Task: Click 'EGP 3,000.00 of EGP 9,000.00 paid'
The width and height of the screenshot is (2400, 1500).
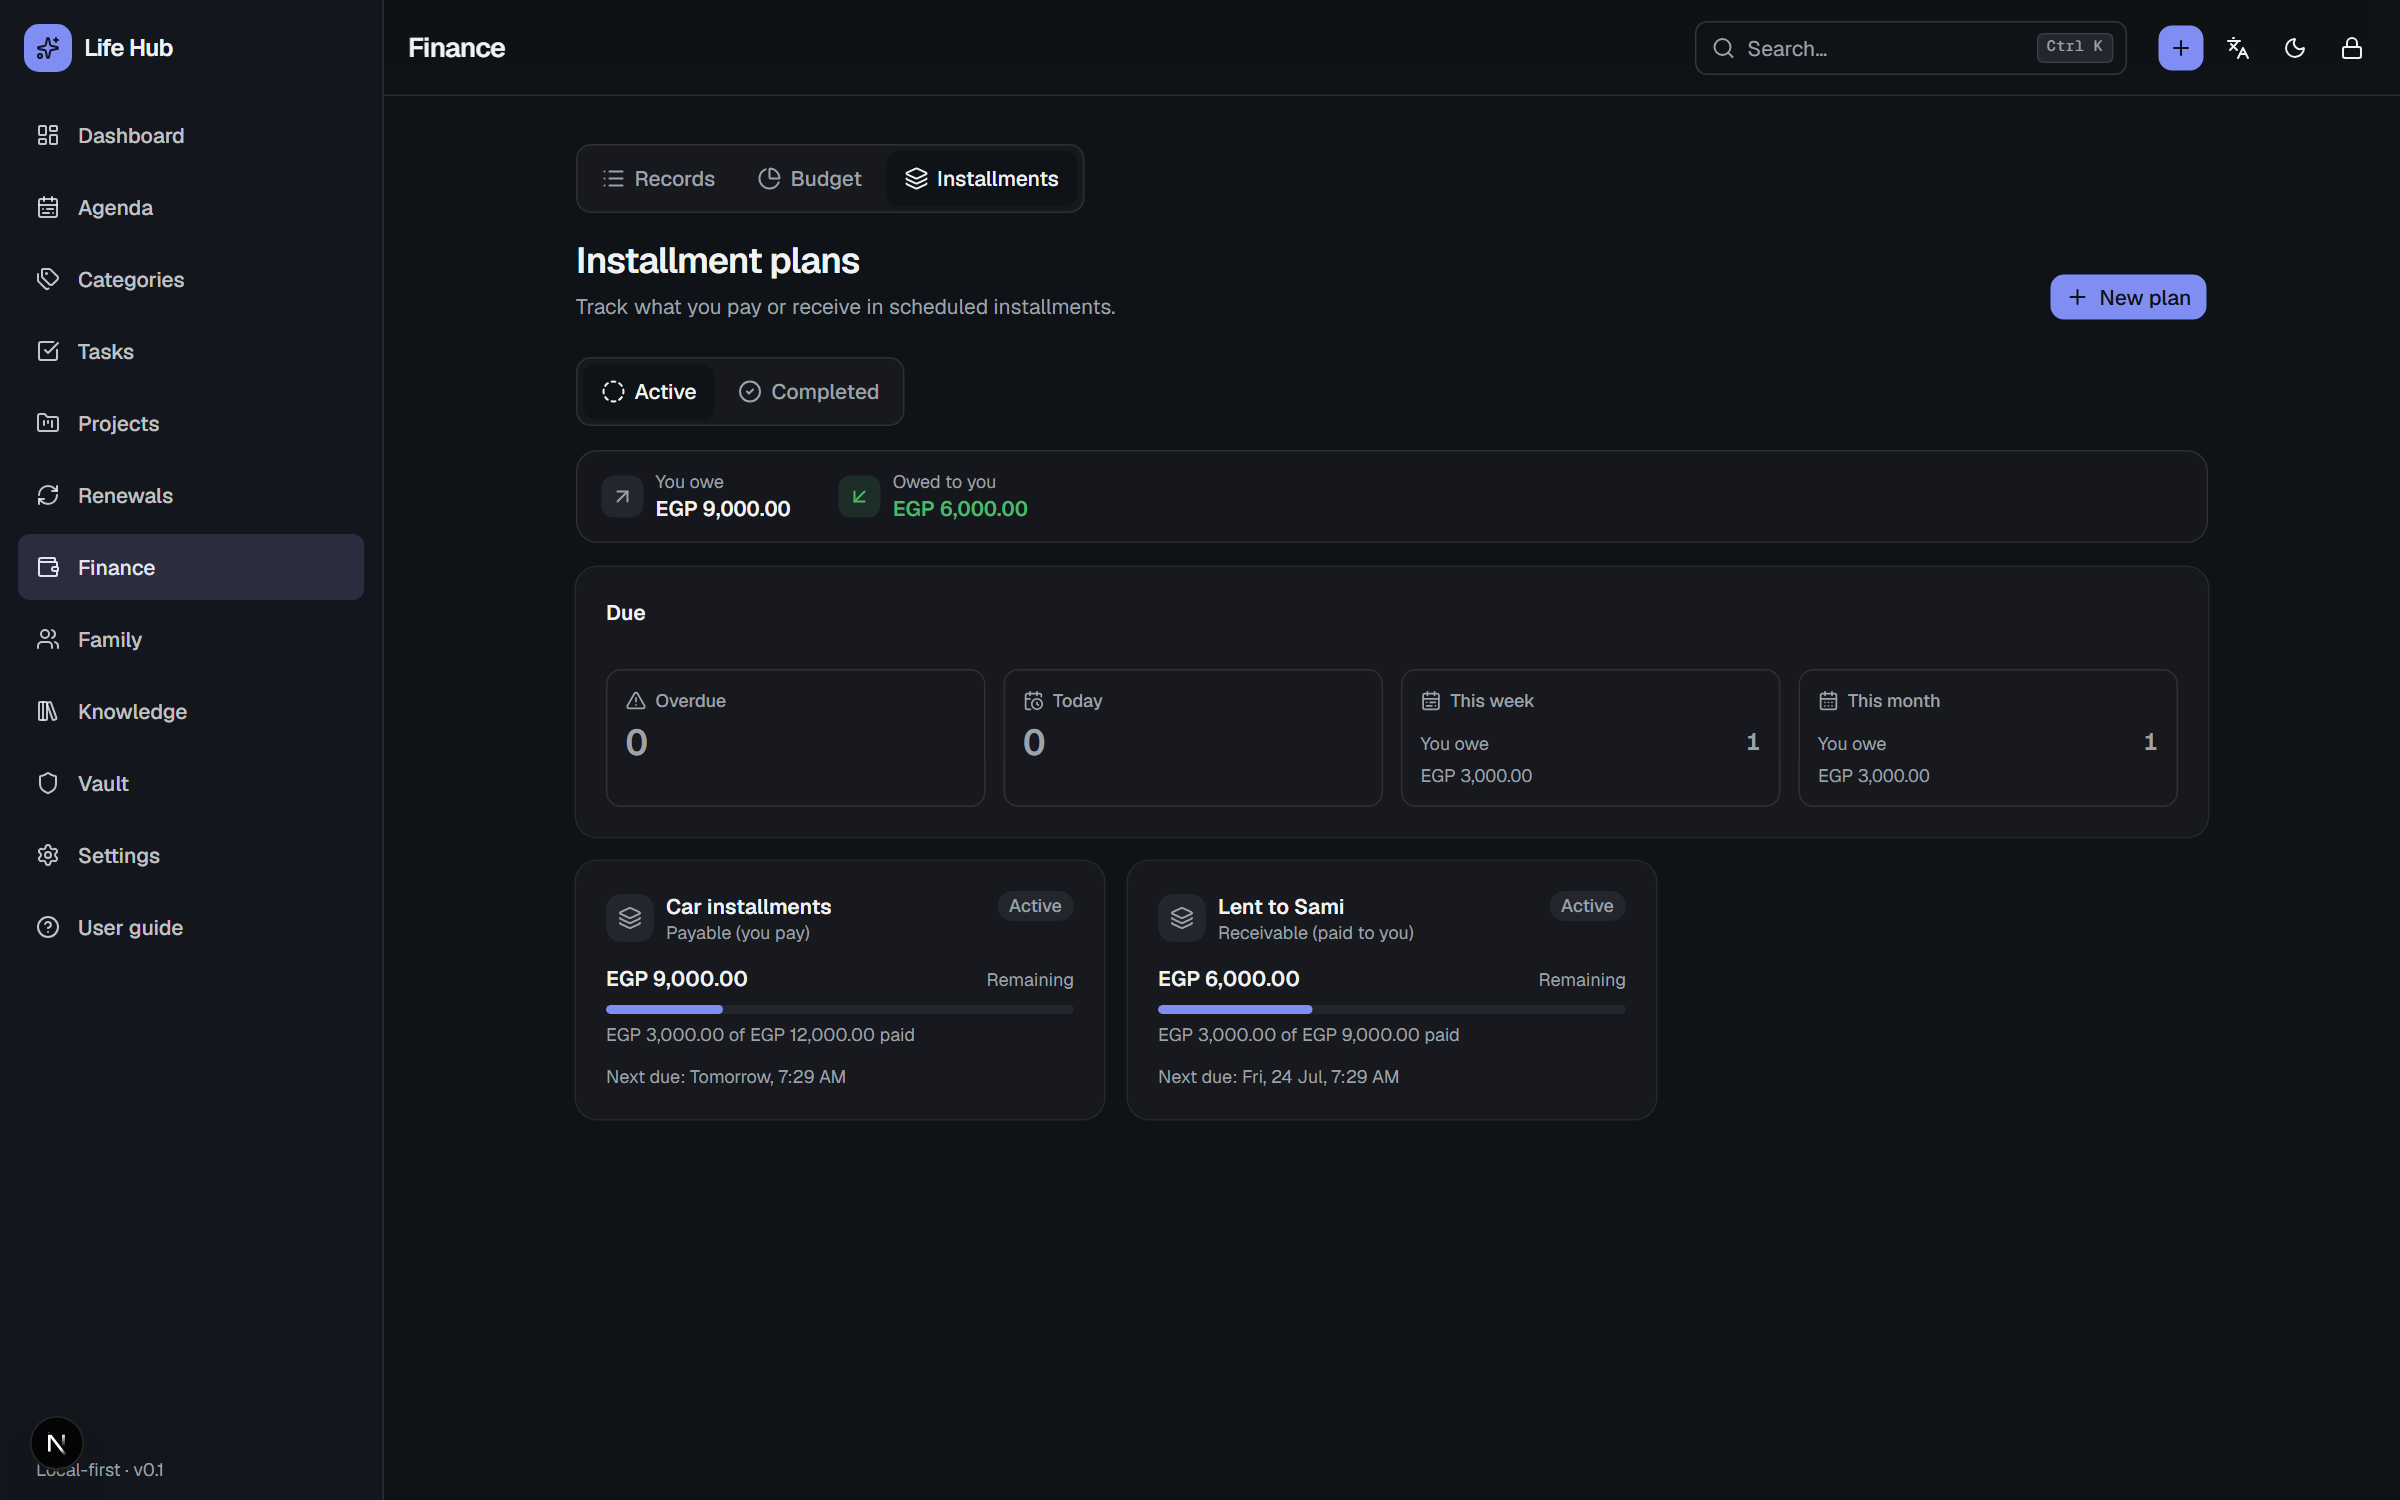Action: 1308,1035
